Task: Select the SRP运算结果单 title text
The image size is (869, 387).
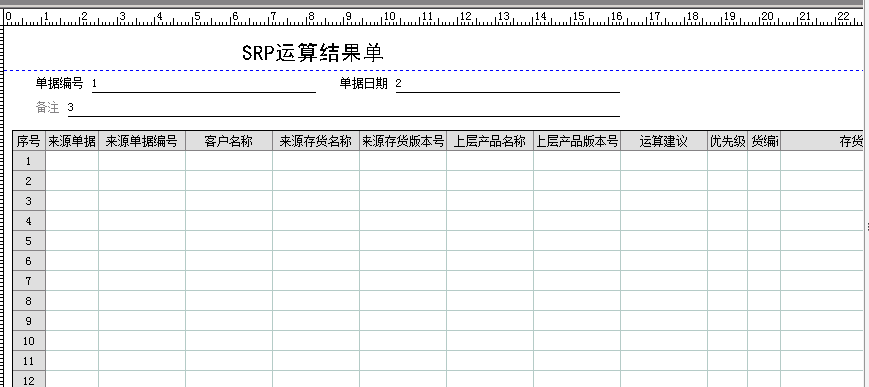Action: point(313,53)
